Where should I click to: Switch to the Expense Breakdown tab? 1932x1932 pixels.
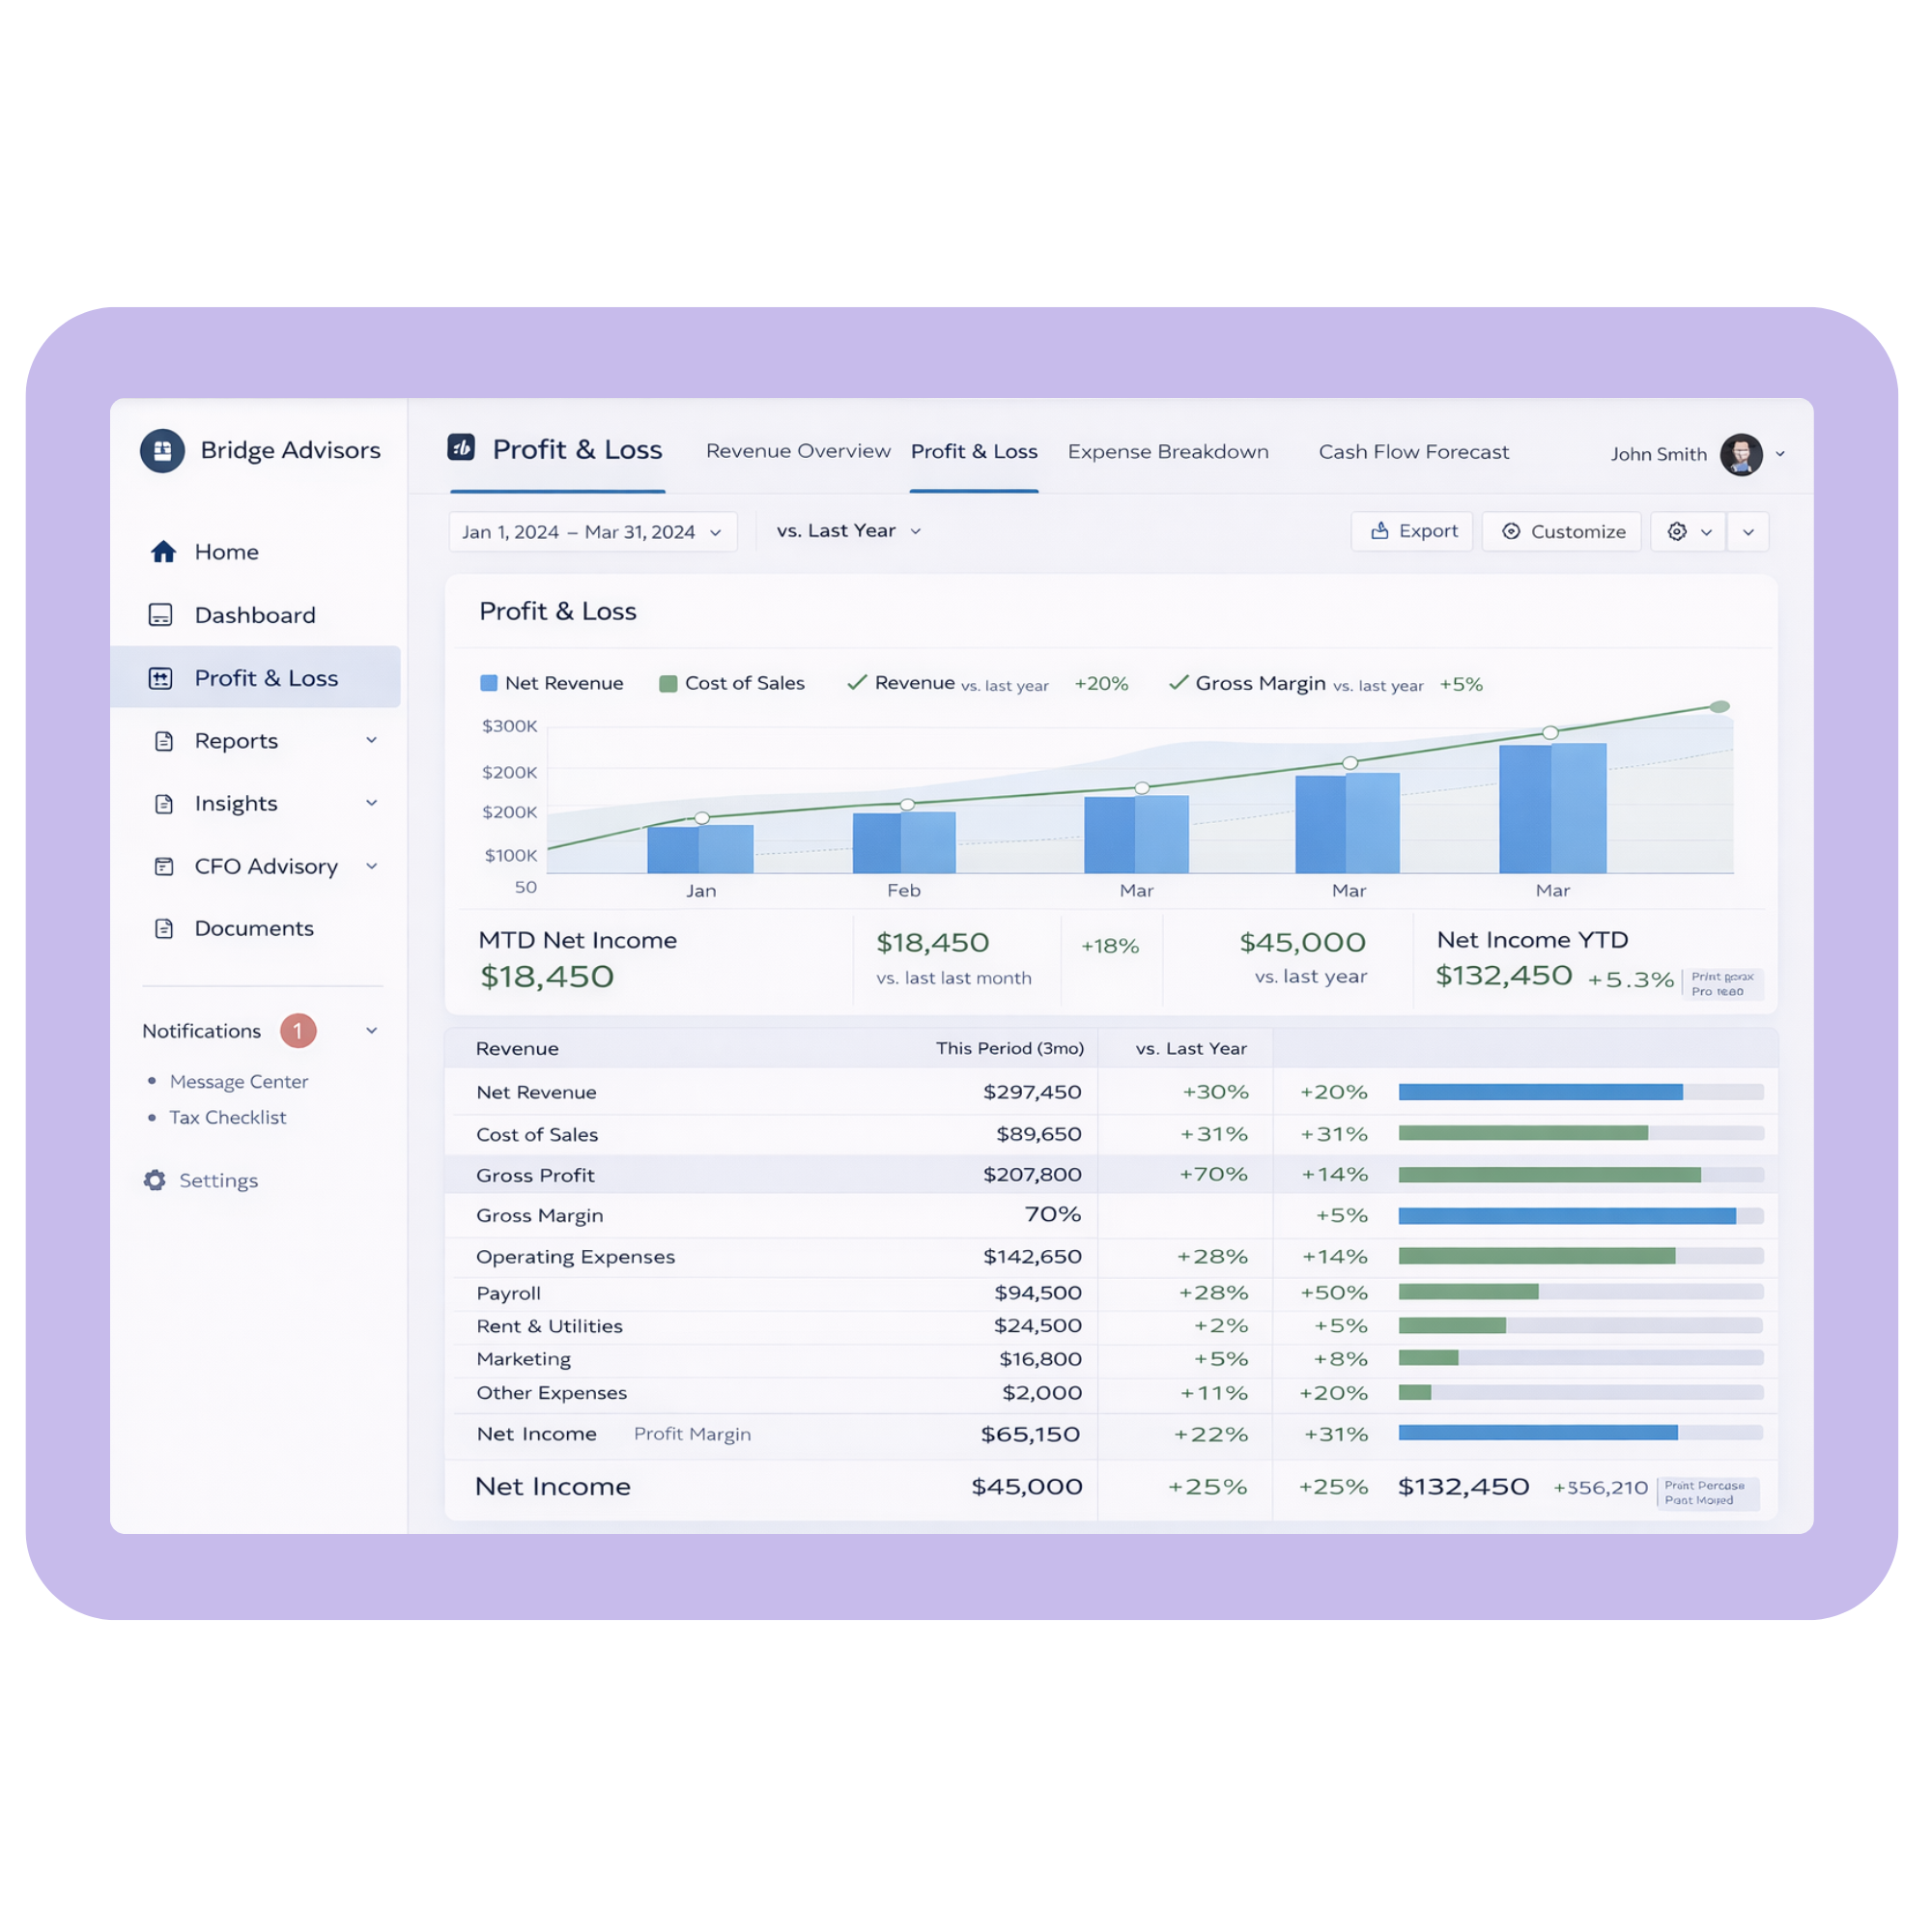coord(1167,452)
